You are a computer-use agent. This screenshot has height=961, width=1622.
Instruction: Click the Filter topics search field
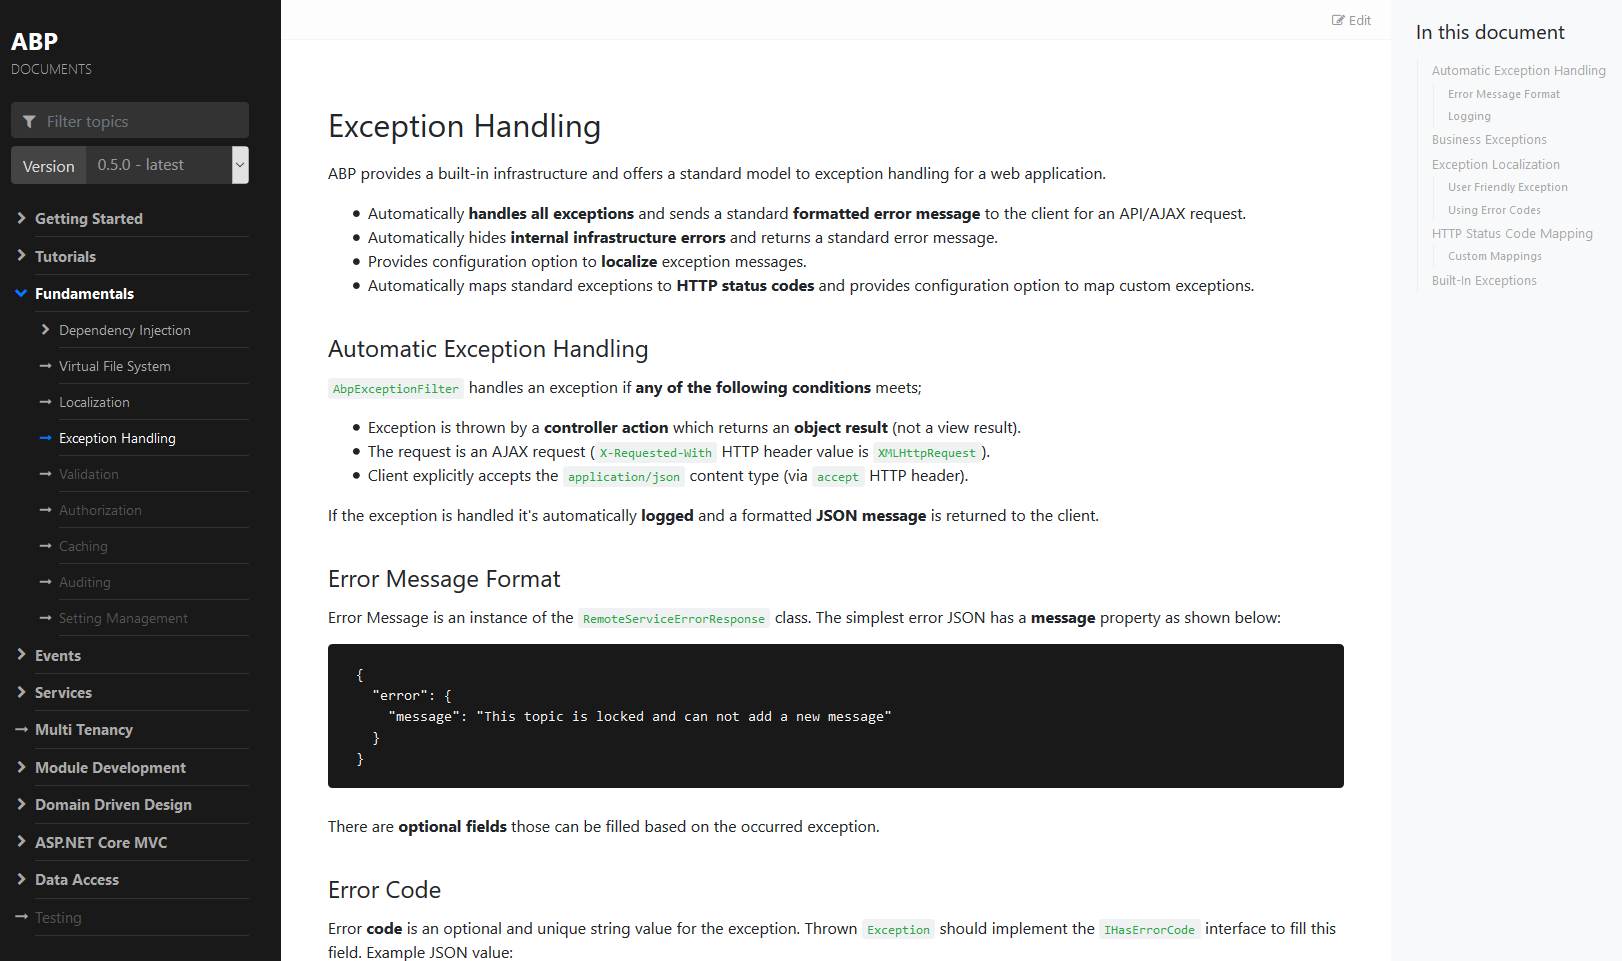[x=140, y=121]
